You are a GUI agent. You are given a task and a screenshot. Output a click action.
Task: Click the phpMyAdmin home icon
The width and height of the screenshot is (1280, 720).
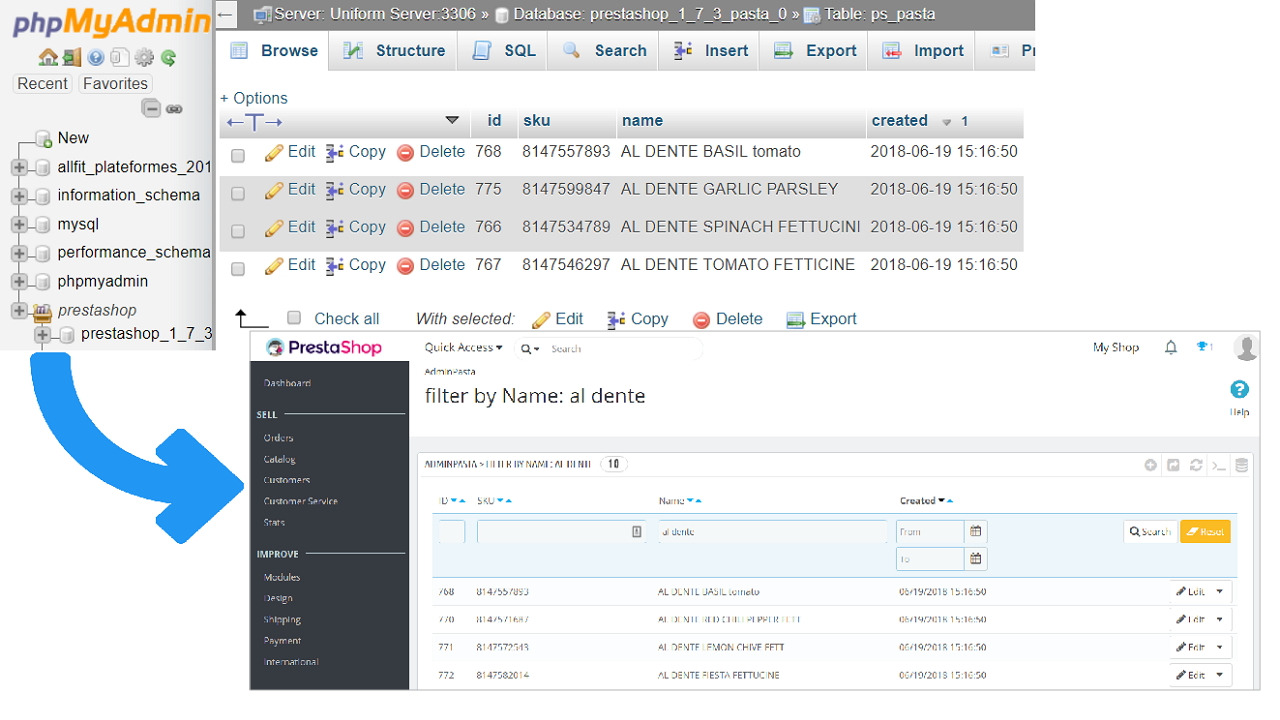point(47,58)
